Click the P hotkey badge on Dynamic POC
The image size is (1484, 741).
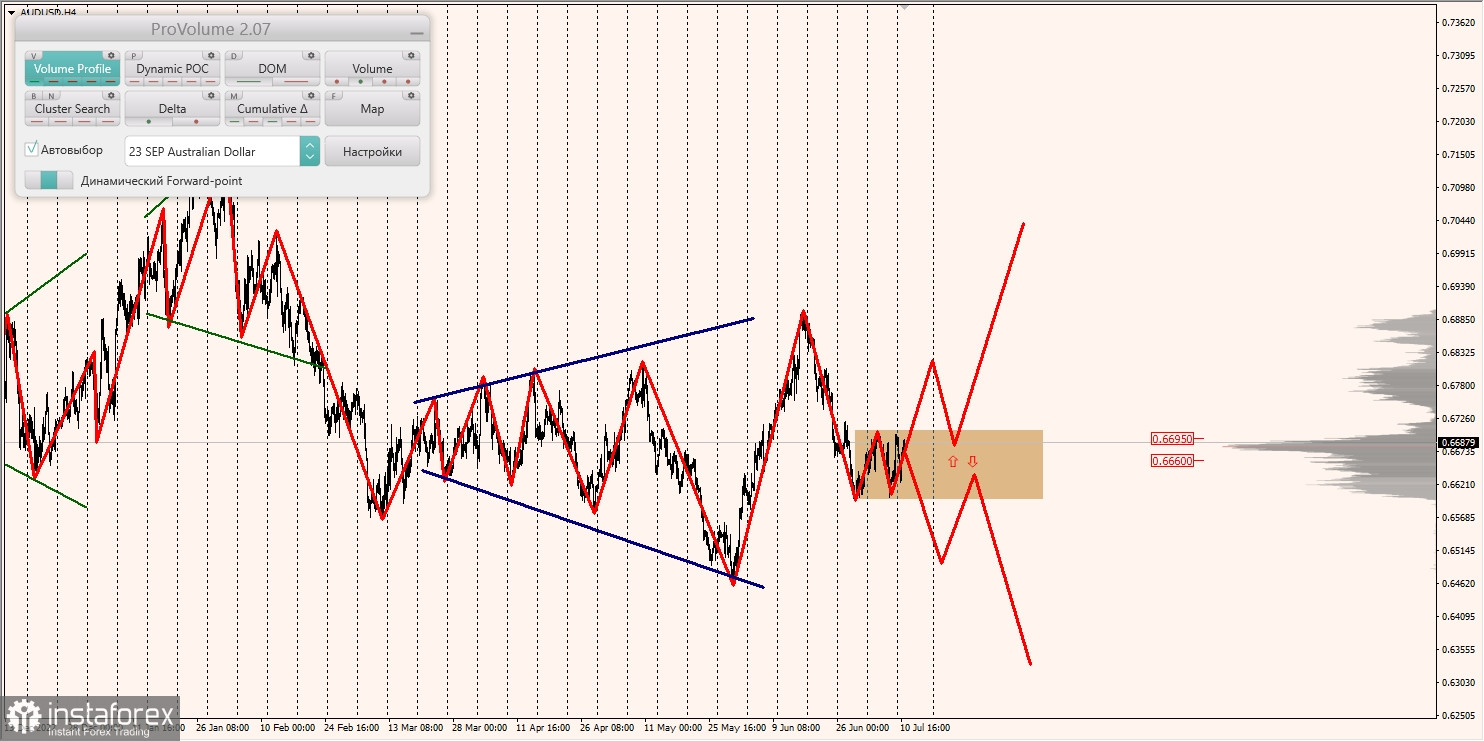point(134,56)
